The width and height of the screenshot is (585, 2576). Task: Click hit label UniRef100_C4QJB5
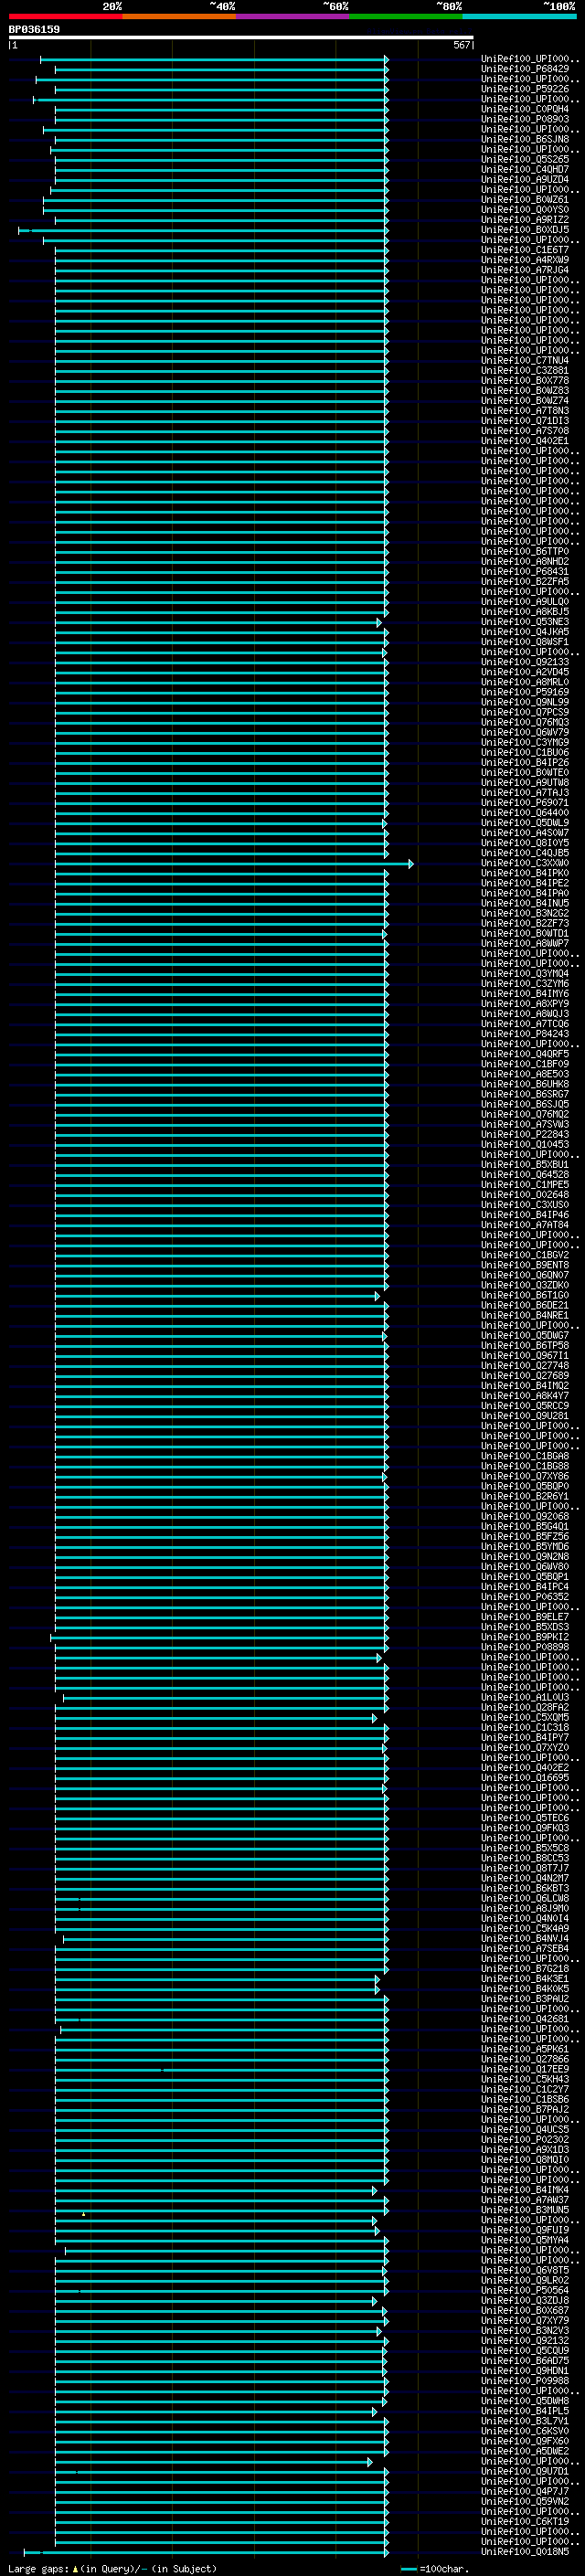[525, 853]
